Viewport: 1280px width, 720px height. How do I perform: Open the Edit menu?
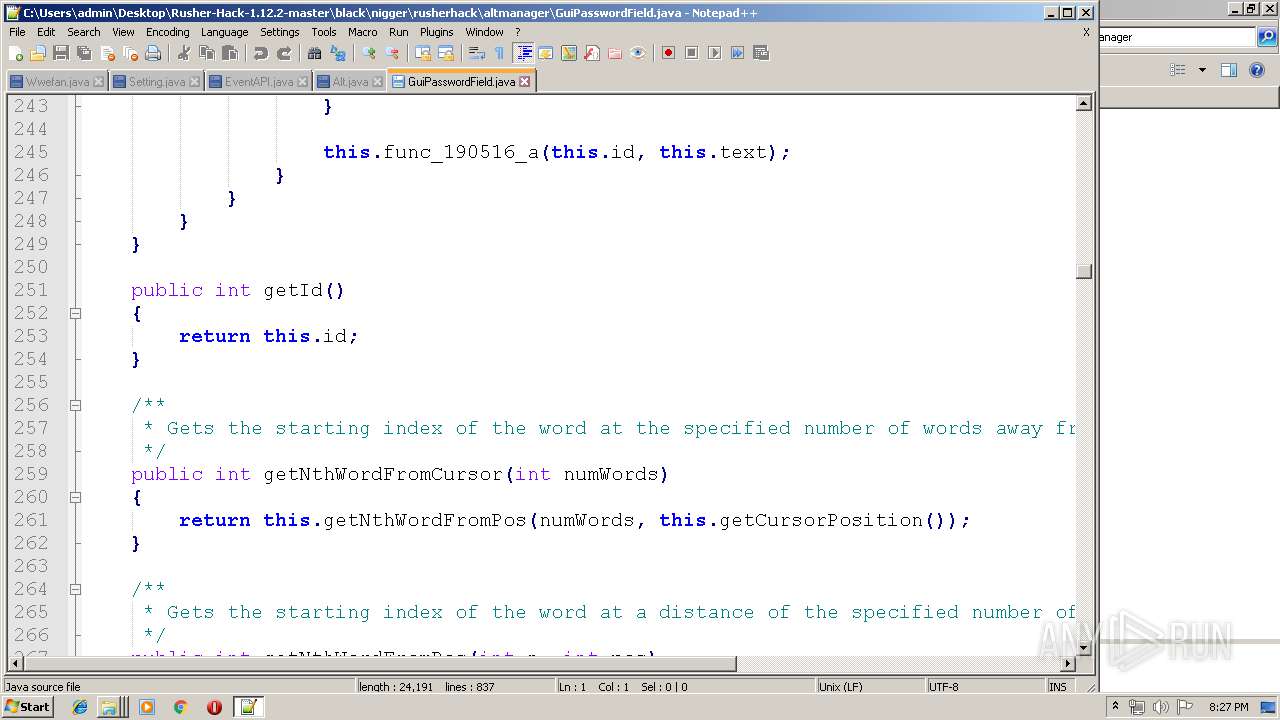coord(46,32)
